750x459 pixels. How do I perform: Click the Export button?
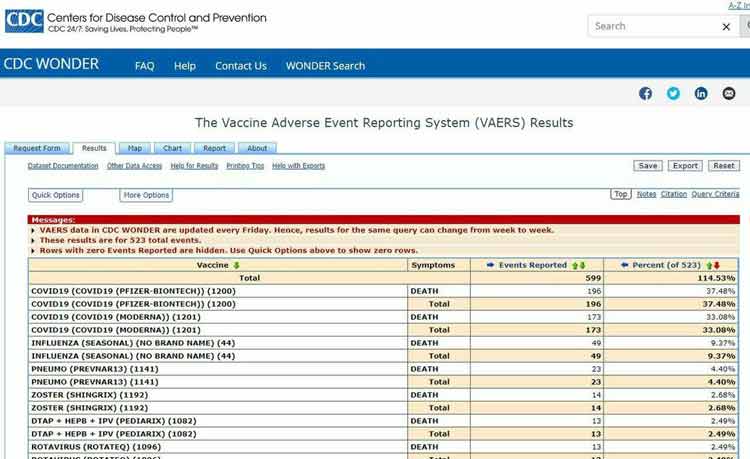coord(685,166)
